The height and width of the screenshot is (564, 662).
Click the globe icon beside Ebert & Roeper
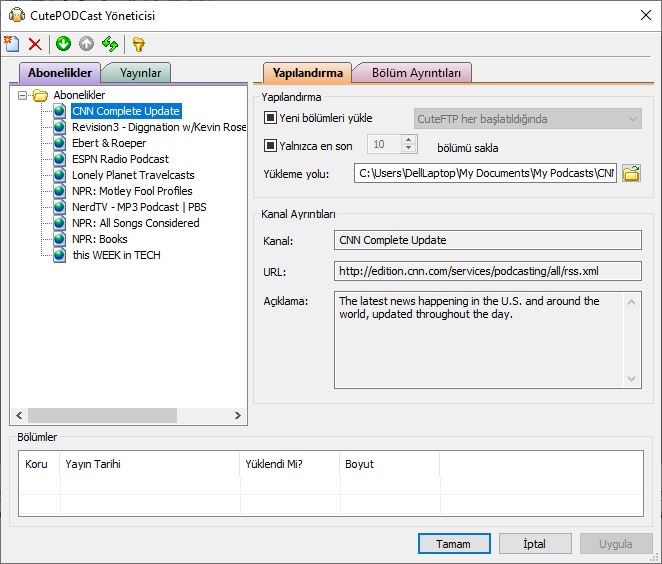(x=60, y=143)
